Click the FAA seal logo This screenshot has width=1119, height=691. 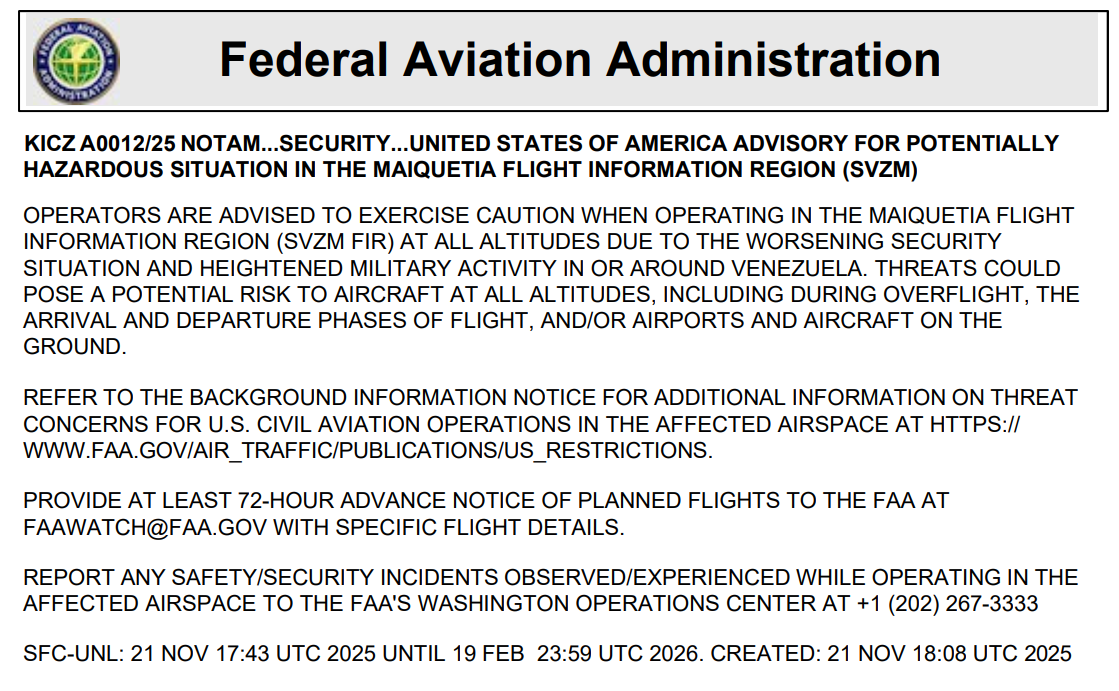[x=76, y=60]
